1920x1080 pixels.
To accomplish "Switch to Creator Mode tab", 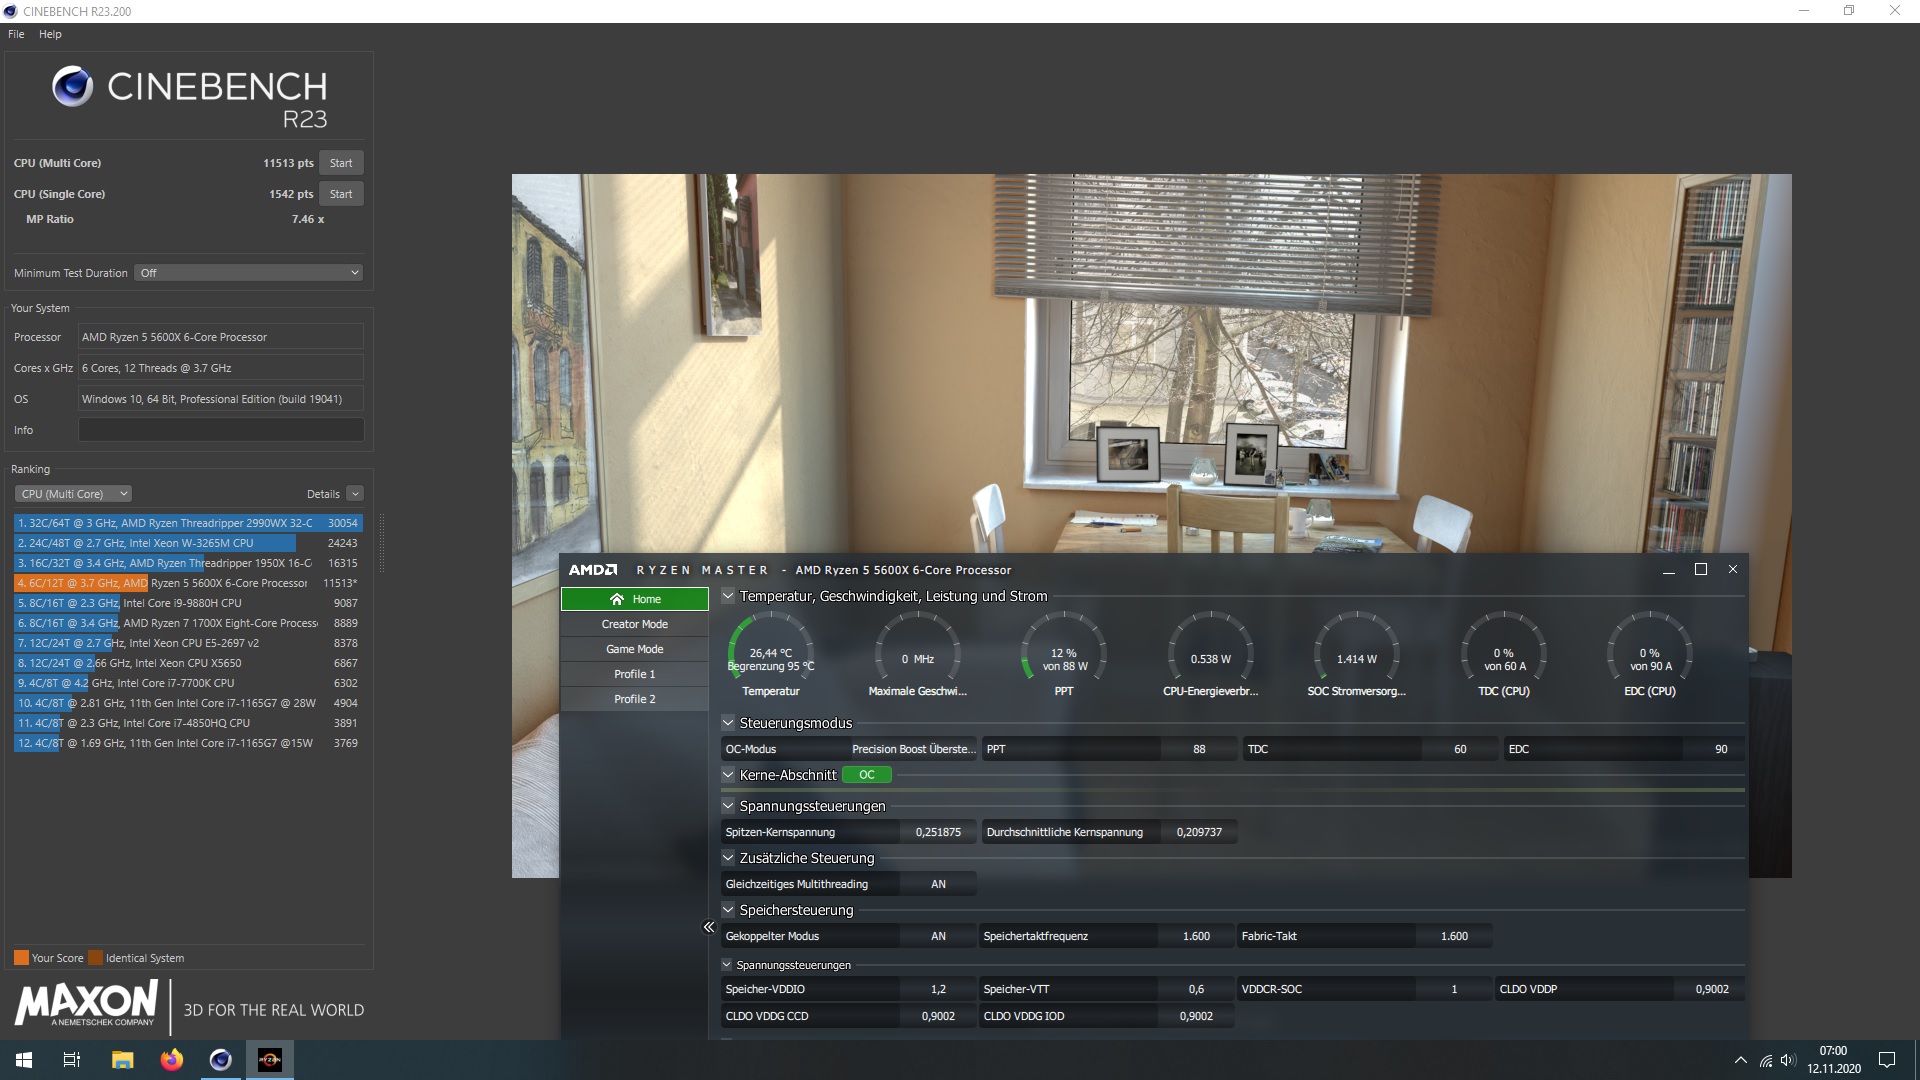I will coord(634,624).
